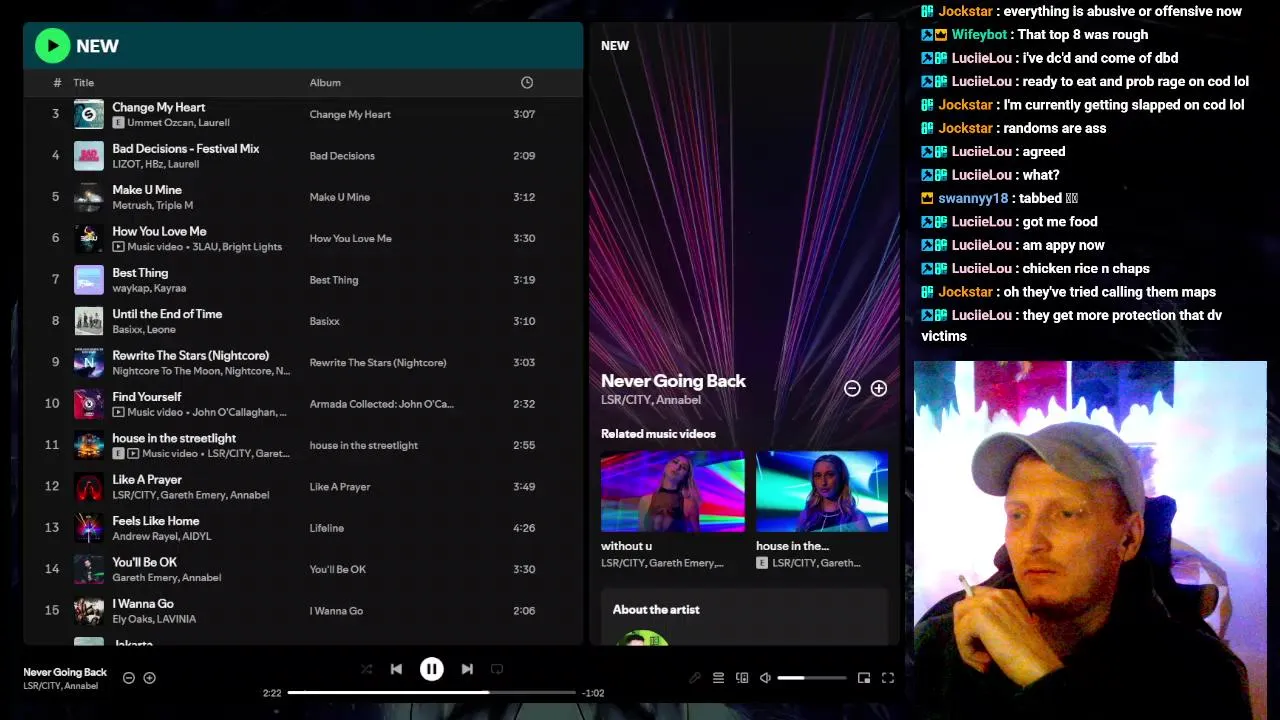Click the explicit E badge under house in the streetlight track
This screenshot has height=720, width=1280.
118,453
